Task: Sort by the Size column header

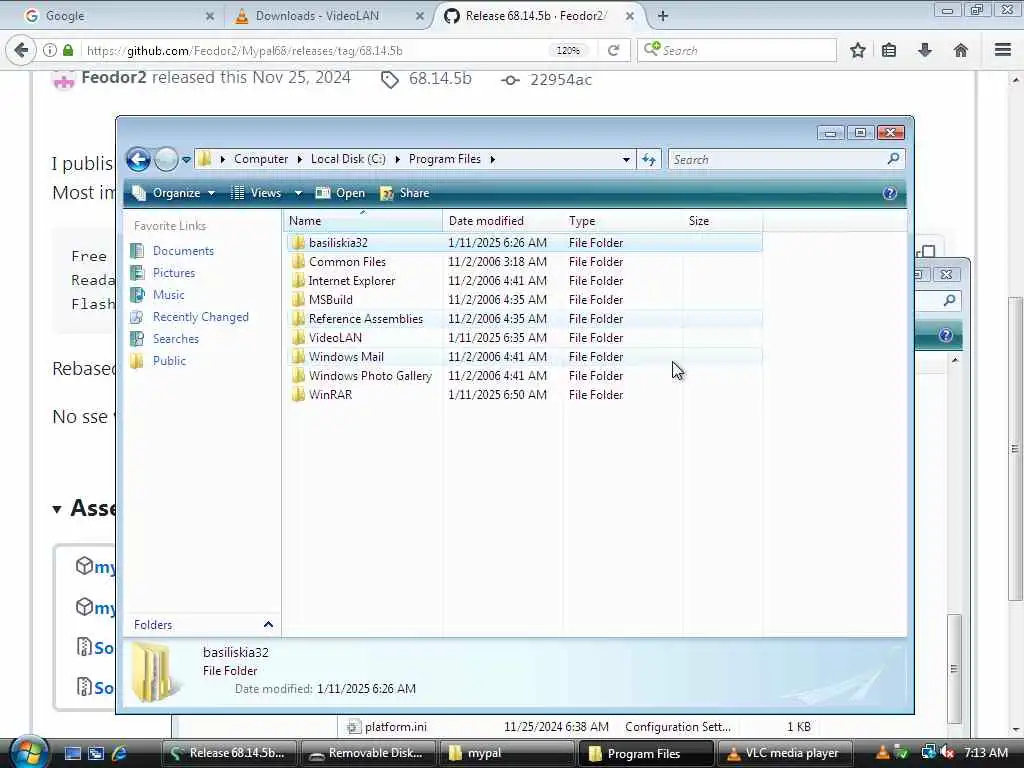Action: click(x=722, y=221)
